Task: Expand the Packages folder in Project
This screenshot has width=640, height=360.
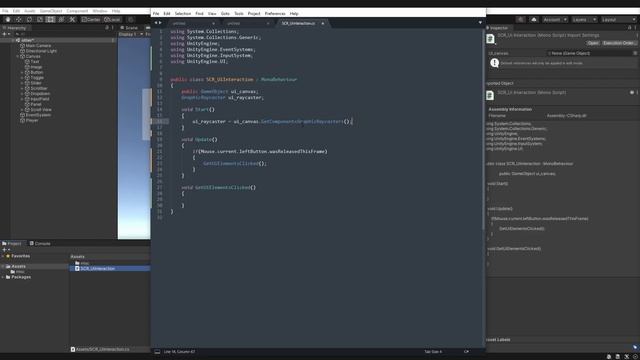Action: 3,277
